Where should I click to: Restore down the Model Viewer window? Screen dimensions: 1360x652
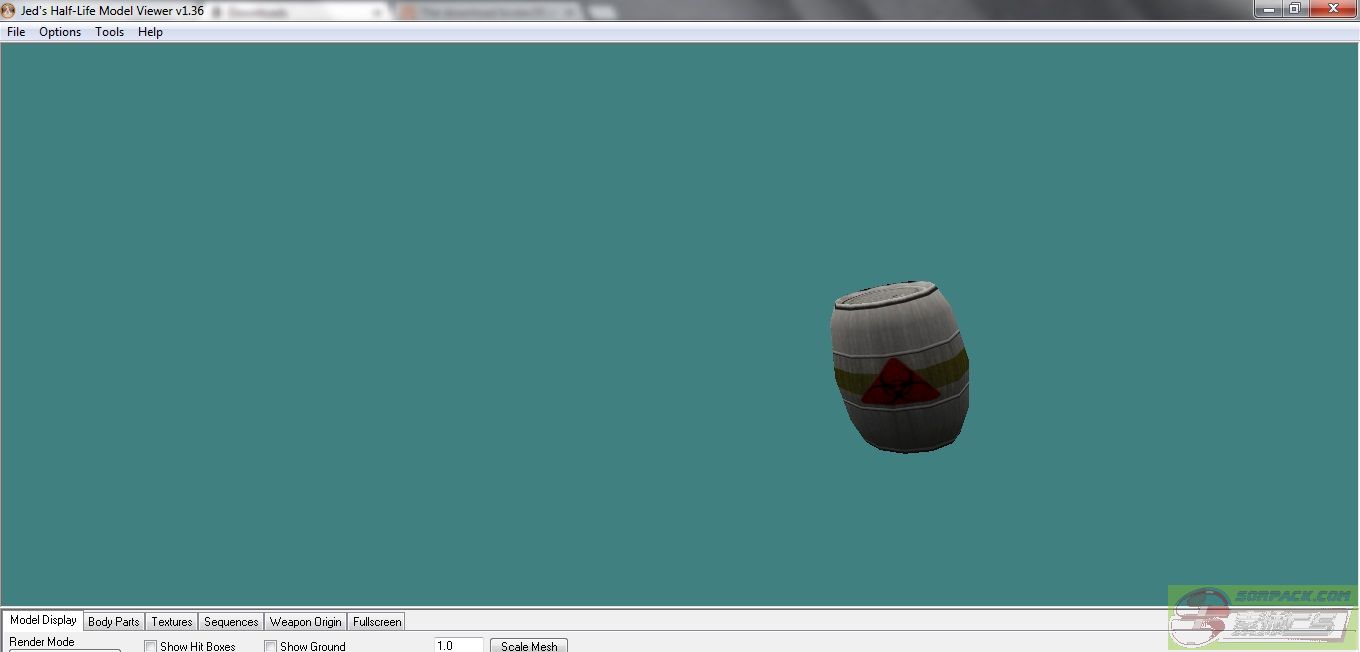pos(1295,8)
